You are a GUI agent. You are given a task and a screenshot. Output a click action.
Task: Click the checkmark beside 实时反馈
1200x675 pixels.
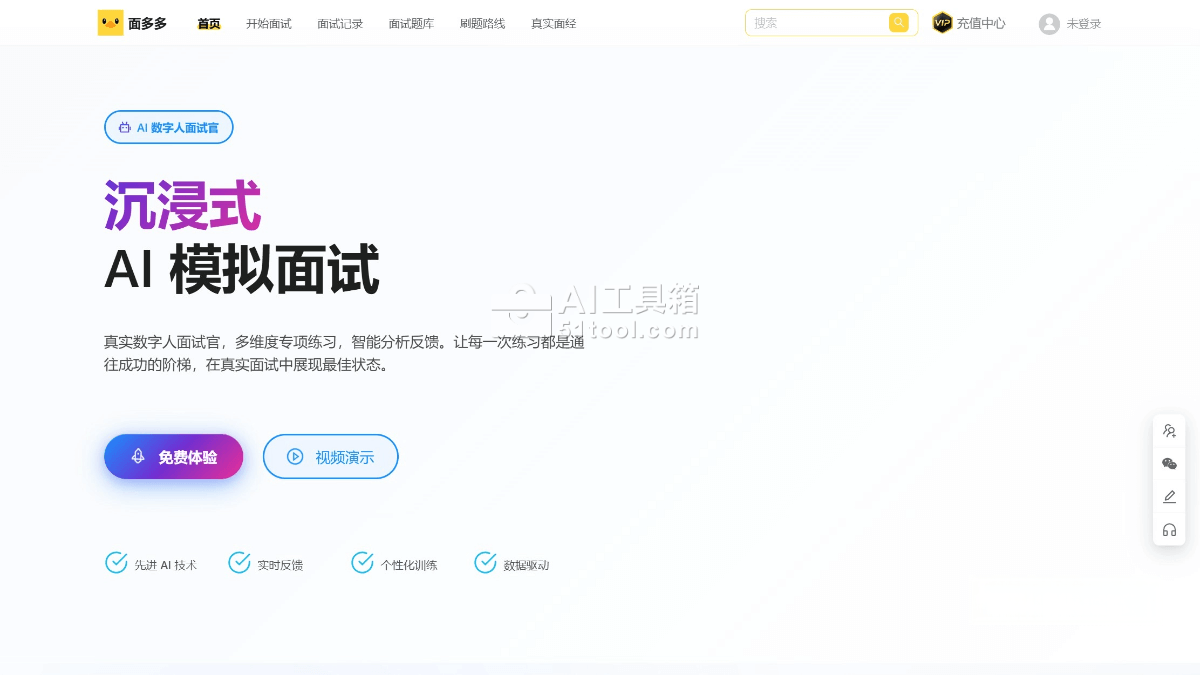[239, 563]
